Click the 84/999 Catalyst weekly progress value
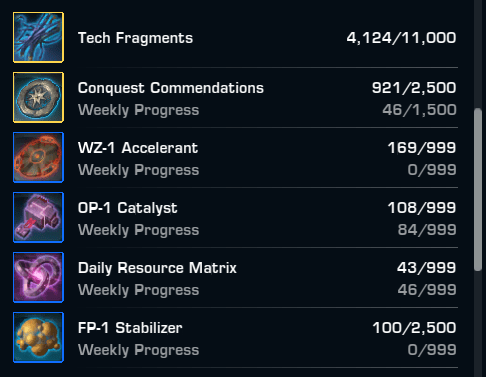This screenshot has height=377, width=486. (x=427, y=230)
